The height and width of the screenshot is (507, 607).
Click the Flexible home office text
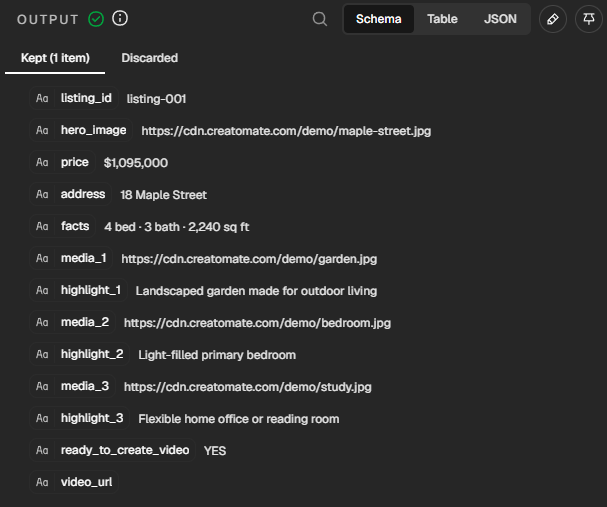tap(239, 419)
